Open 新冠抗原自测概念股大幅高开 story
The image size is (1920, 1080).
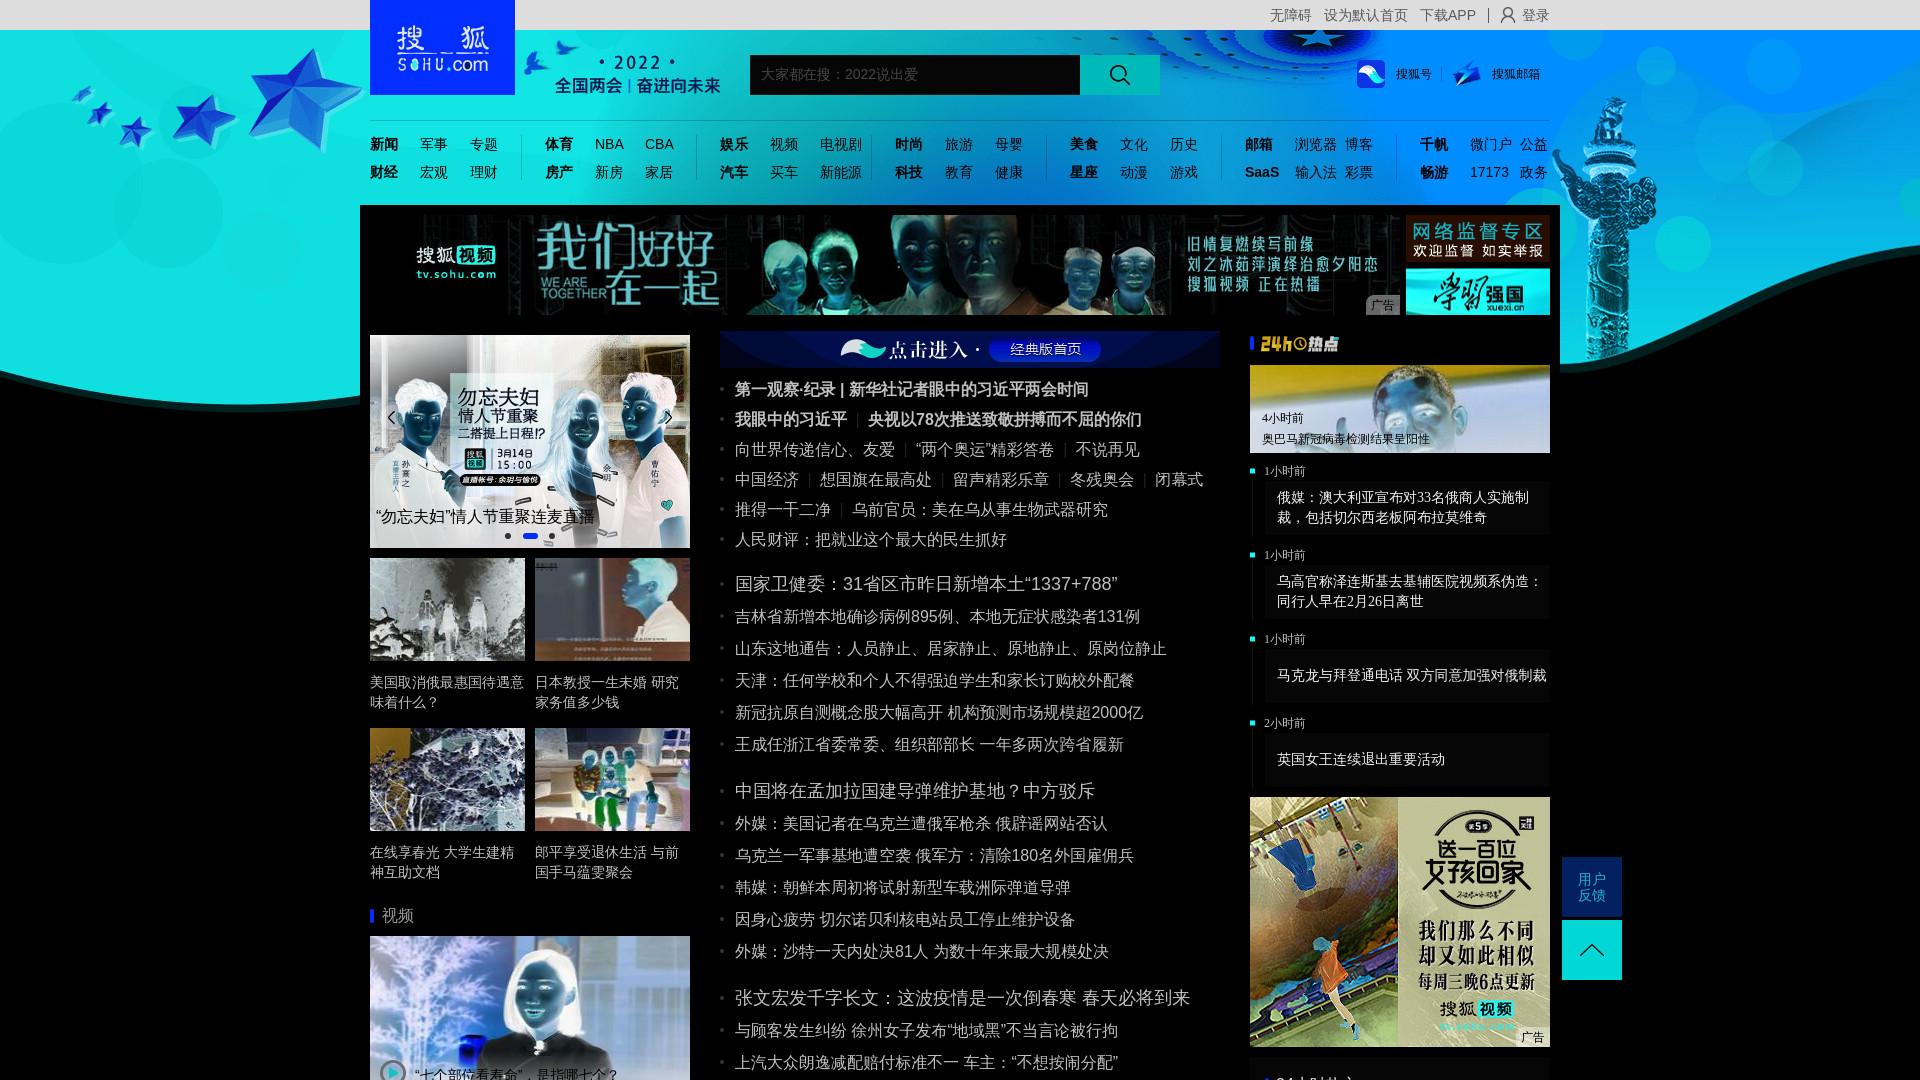click(x=938, y=713)
